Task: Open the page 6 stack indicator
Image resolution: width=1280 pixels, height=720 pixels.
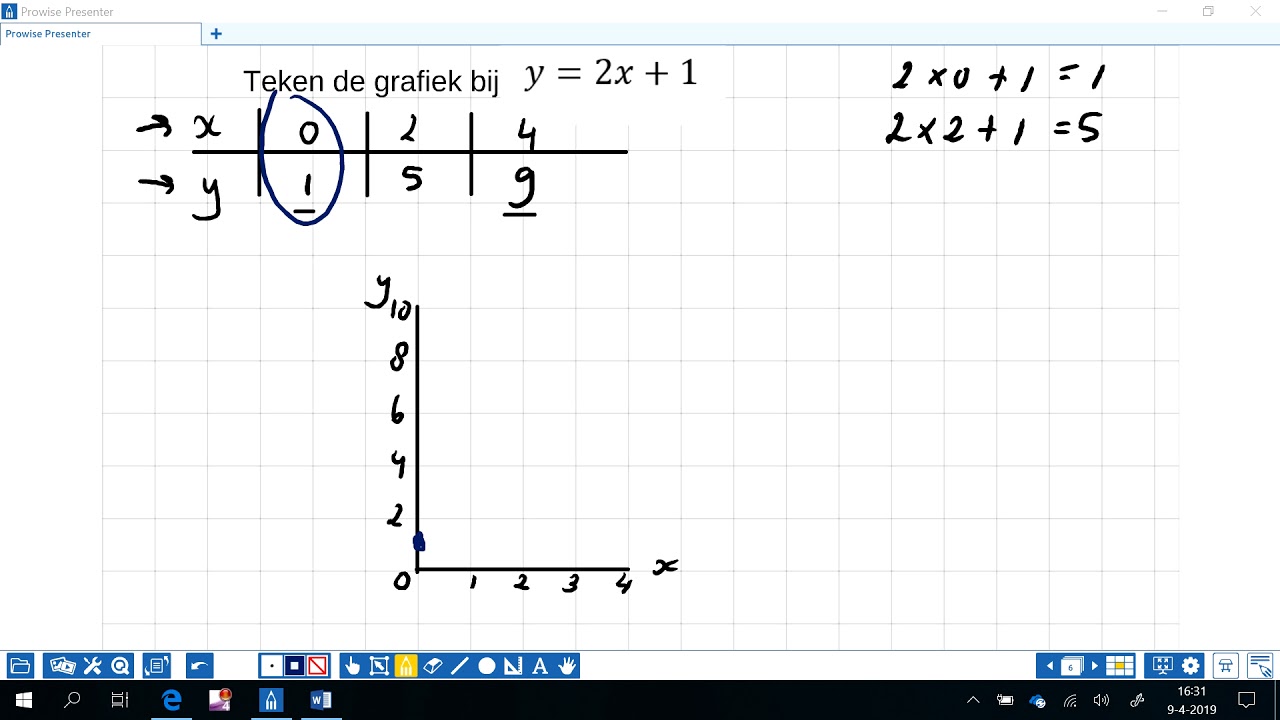Action: pyautogui.click(x=1072, y=666)
